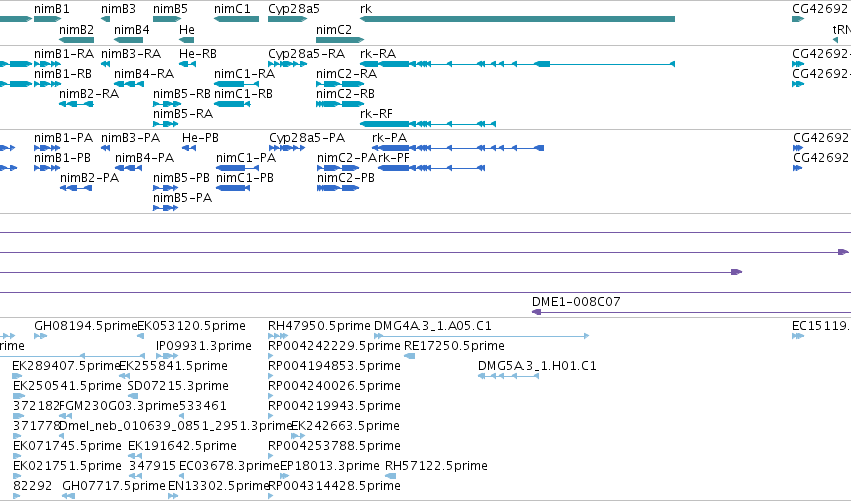Click the nimC1-PB protein label

[x=245, y=177]
